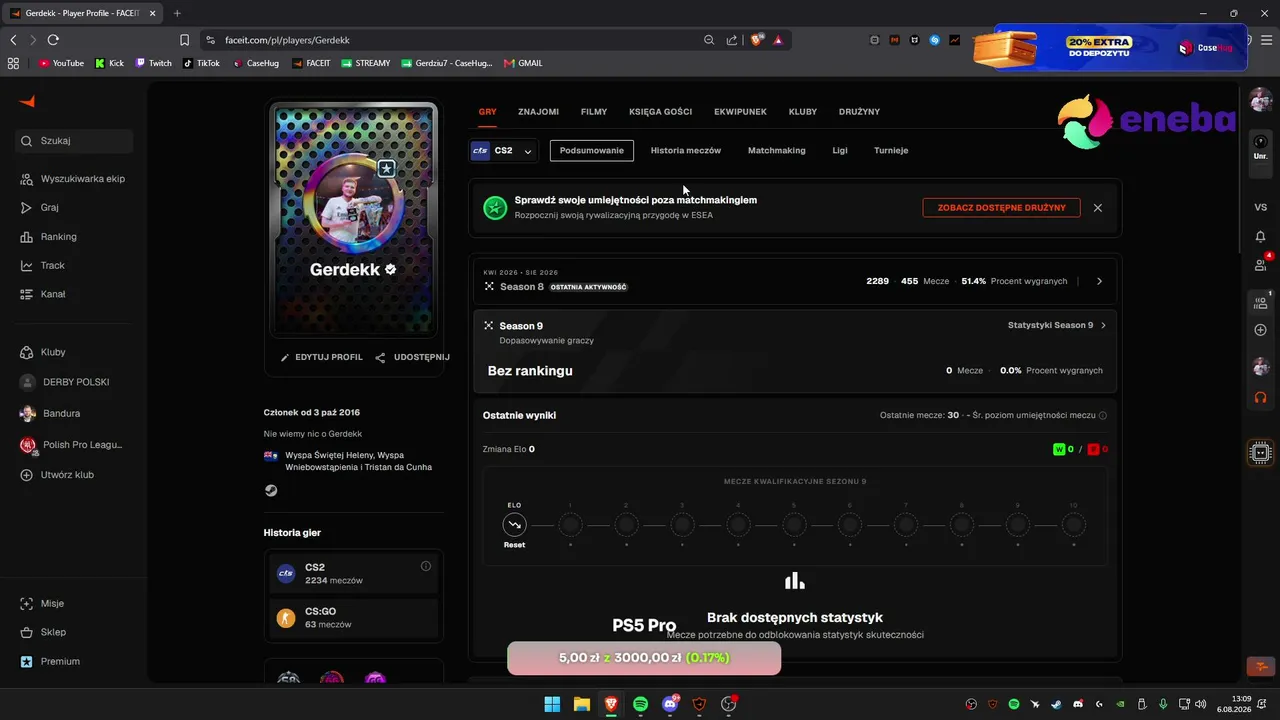
Task: Open the EKWIPUNEK tab
Action: coord(741,112)
